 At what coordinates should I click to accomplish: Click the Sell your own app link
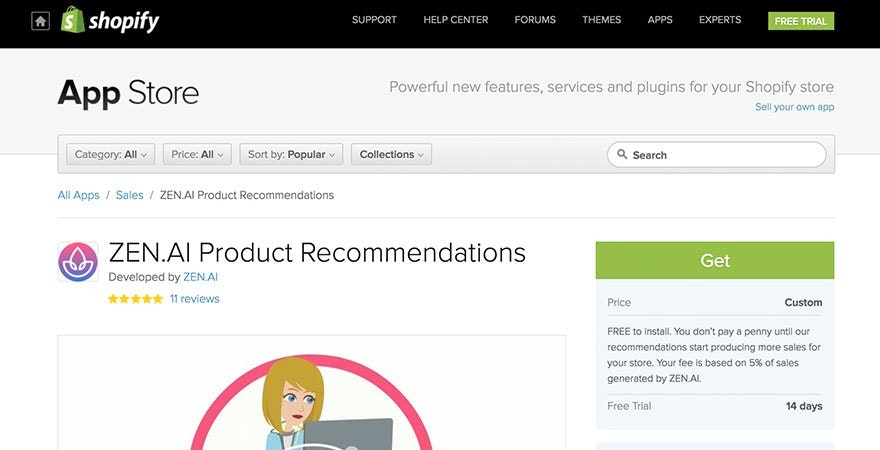[x=794, y=107]
